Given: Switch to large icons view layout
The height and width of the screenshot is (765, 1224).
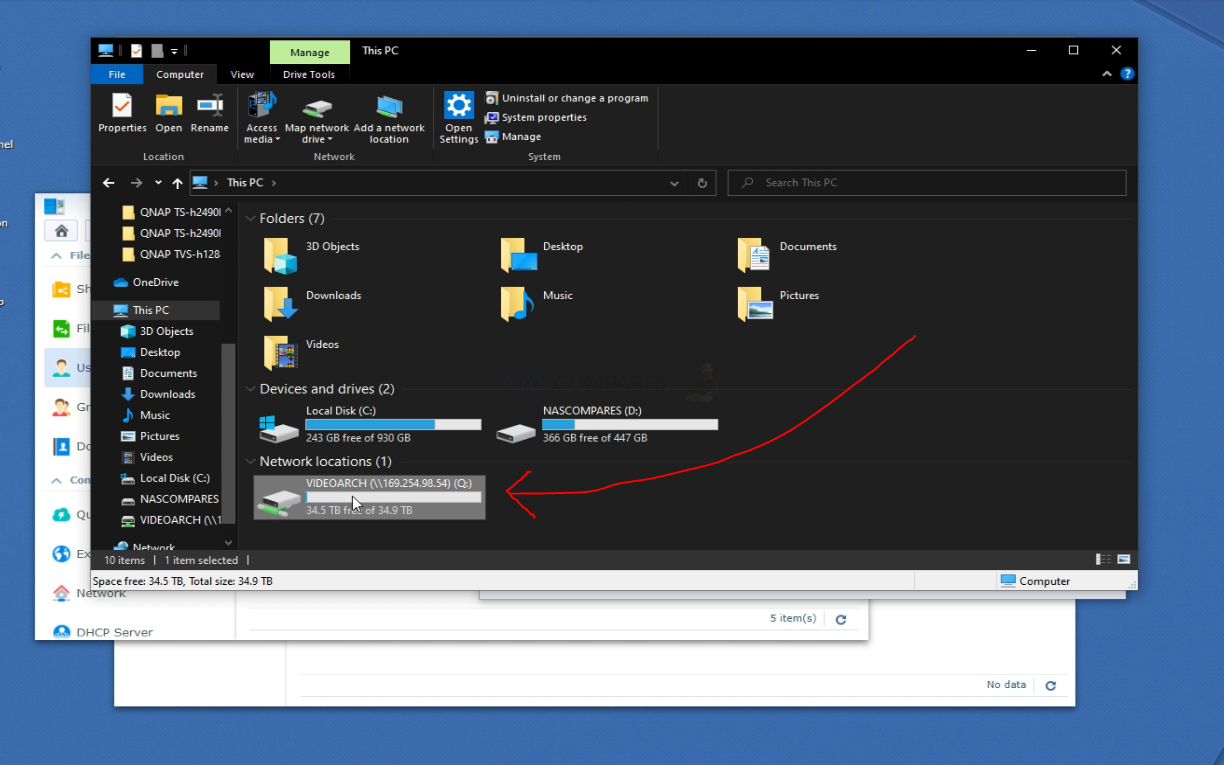Looking at the screenshot, I should pos(1124,560).
